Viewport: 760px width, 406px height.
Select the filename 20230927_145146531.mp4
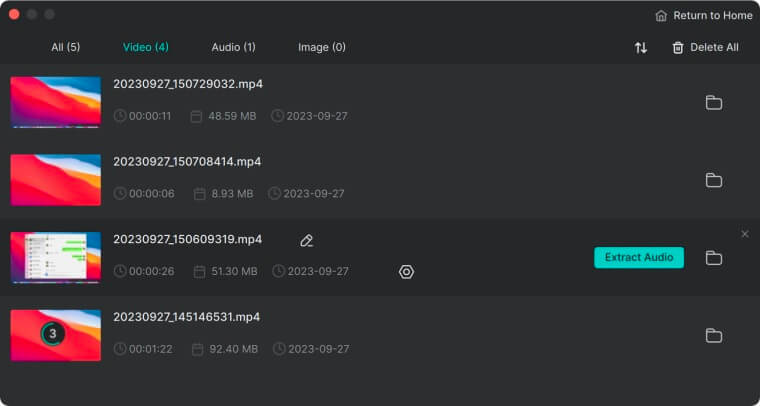coord(187,317)
